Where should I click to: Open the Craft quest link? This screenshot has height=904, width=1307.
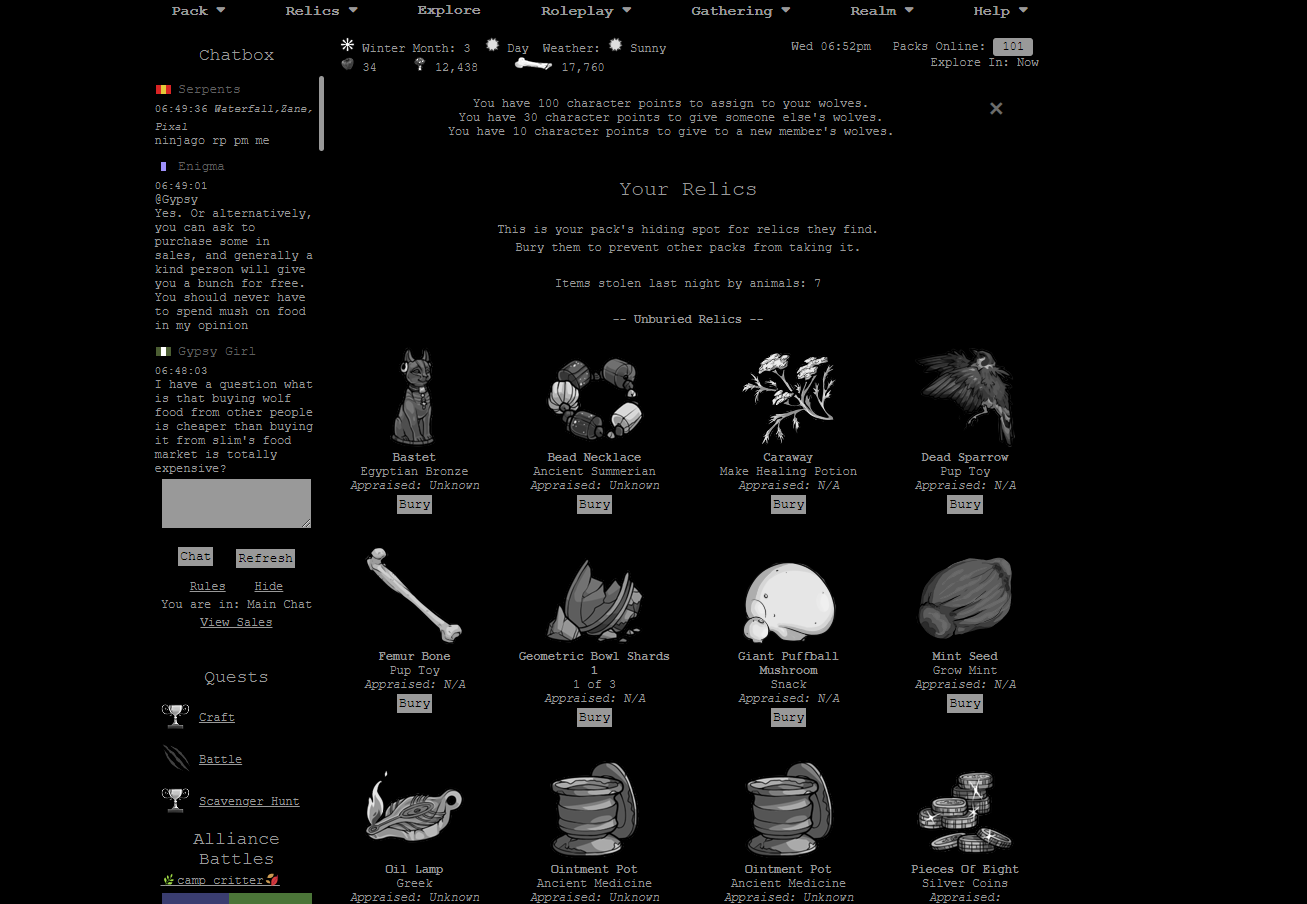[x=216, y=718]
